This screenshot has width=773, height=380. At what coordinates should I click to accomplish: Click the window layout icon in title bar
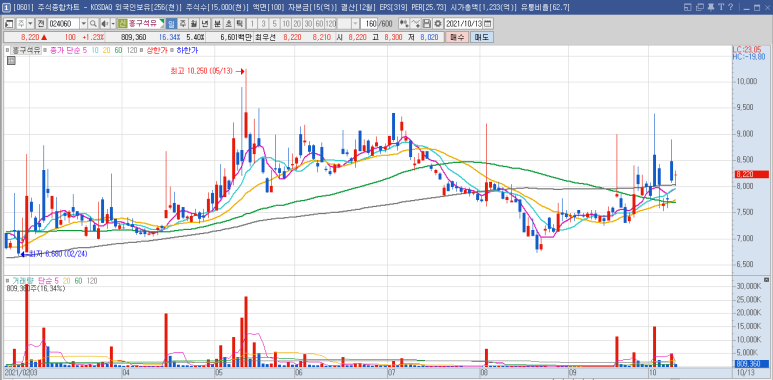click(x=687, y=7)
